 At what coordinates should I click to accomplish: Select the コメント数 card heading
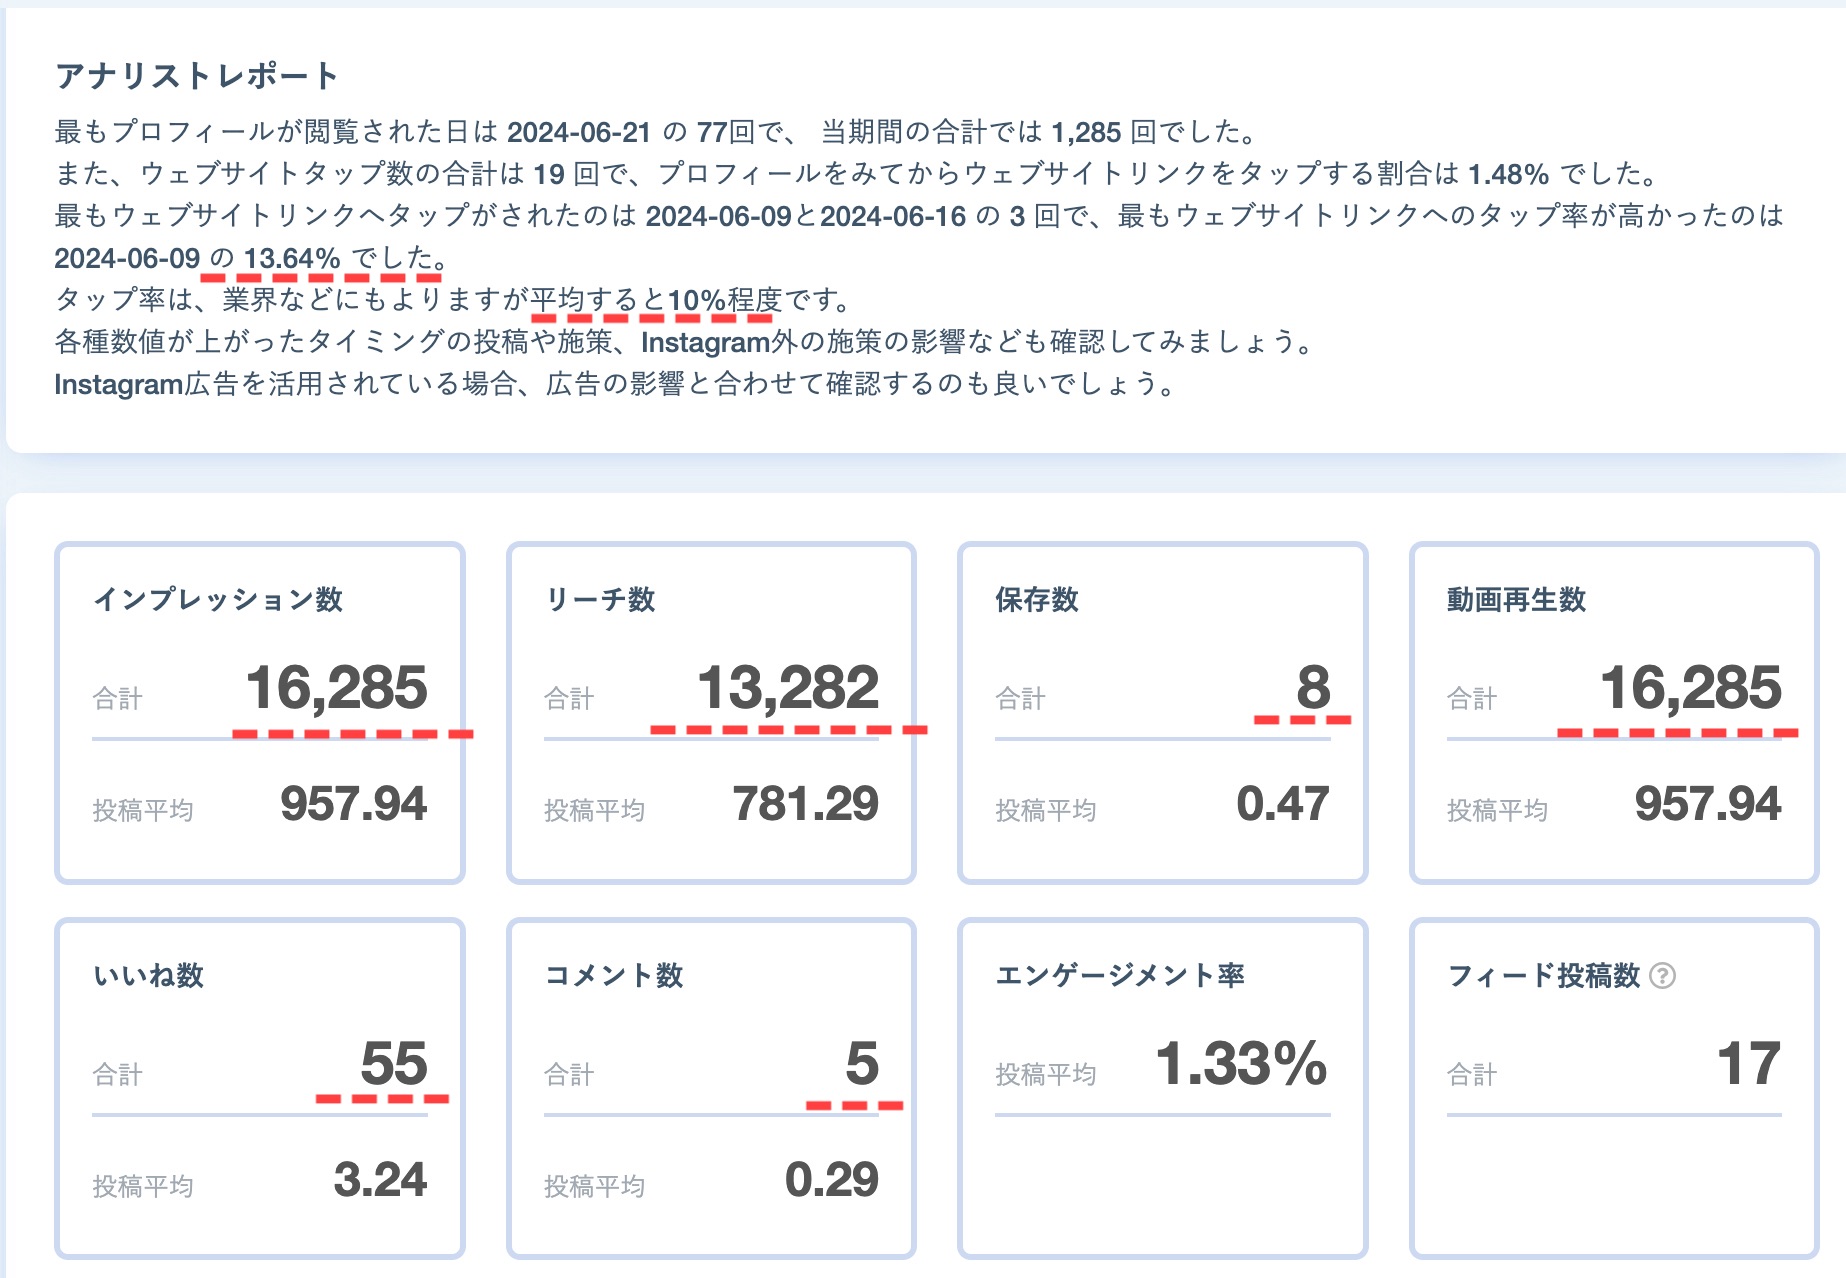click(x=614, y=975)
